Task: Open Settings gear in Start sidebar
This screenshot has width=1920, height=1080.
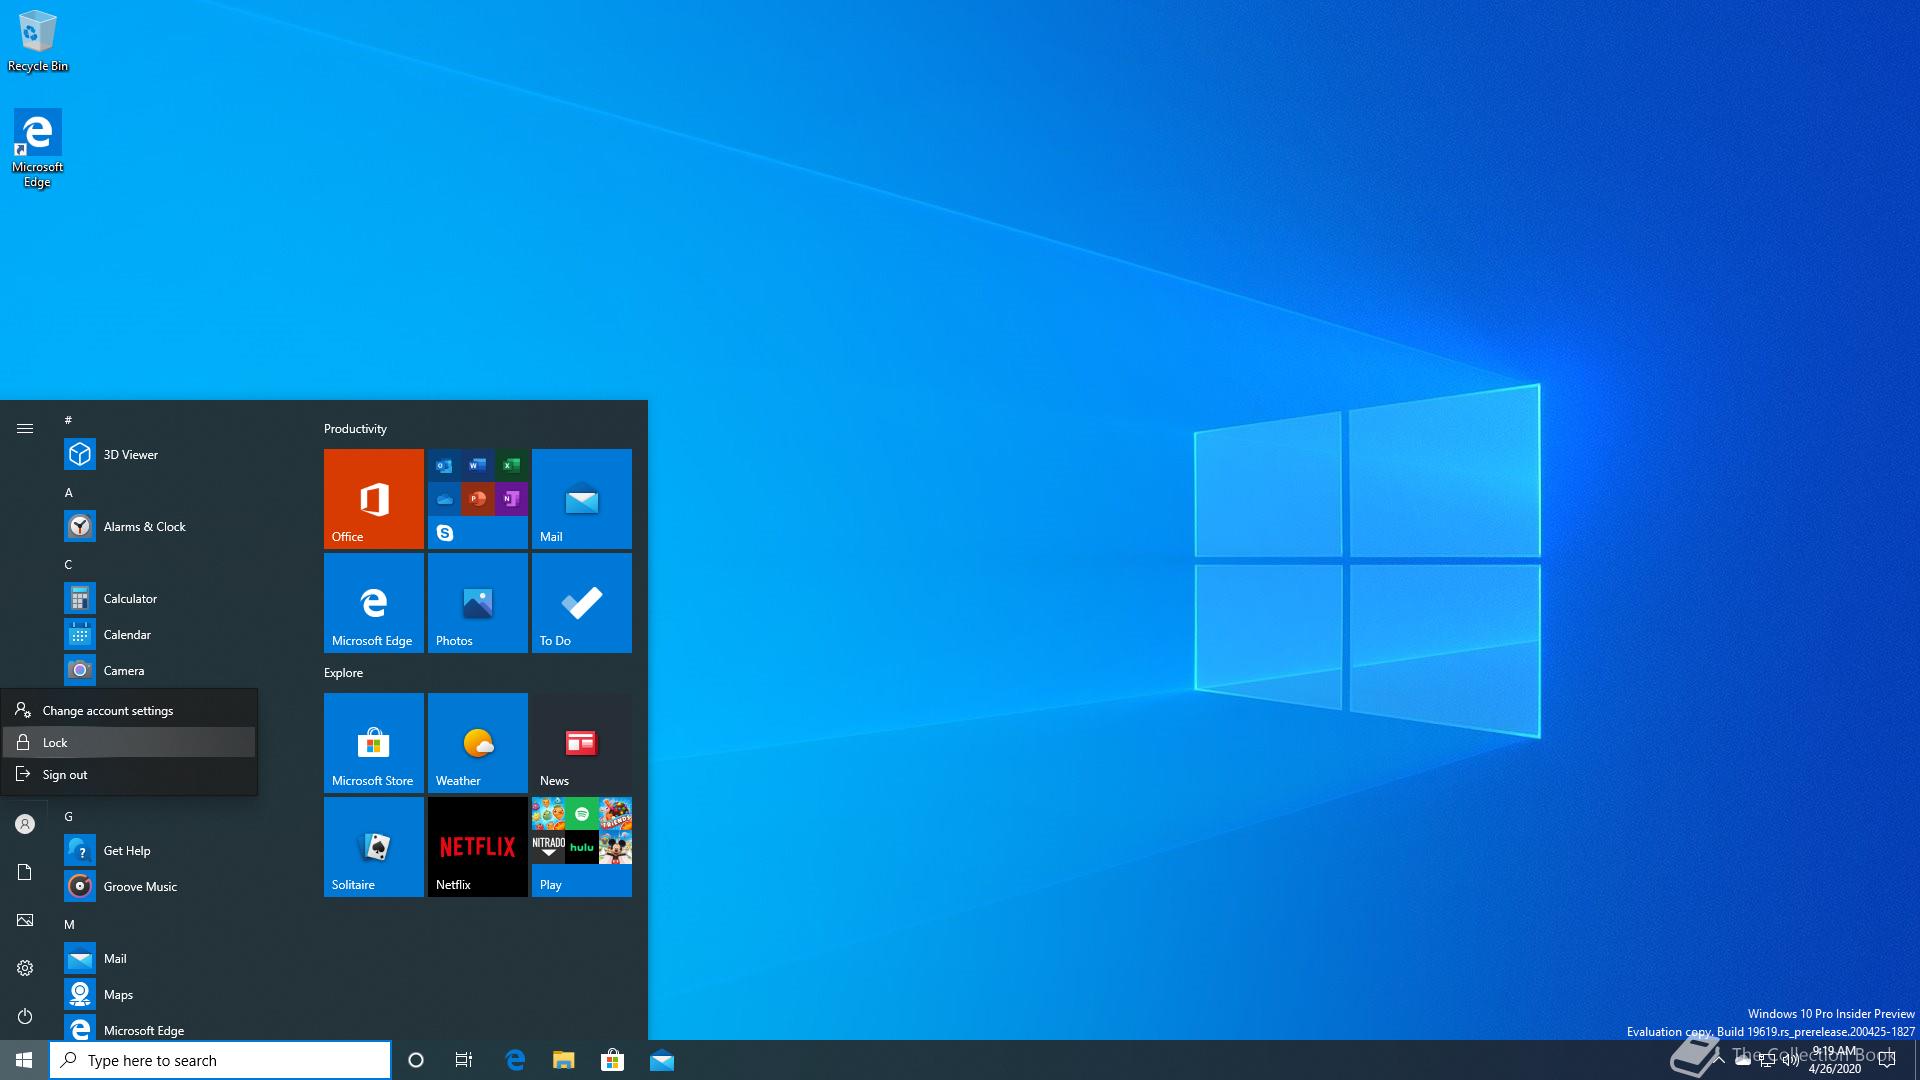Action: [25, 968]
